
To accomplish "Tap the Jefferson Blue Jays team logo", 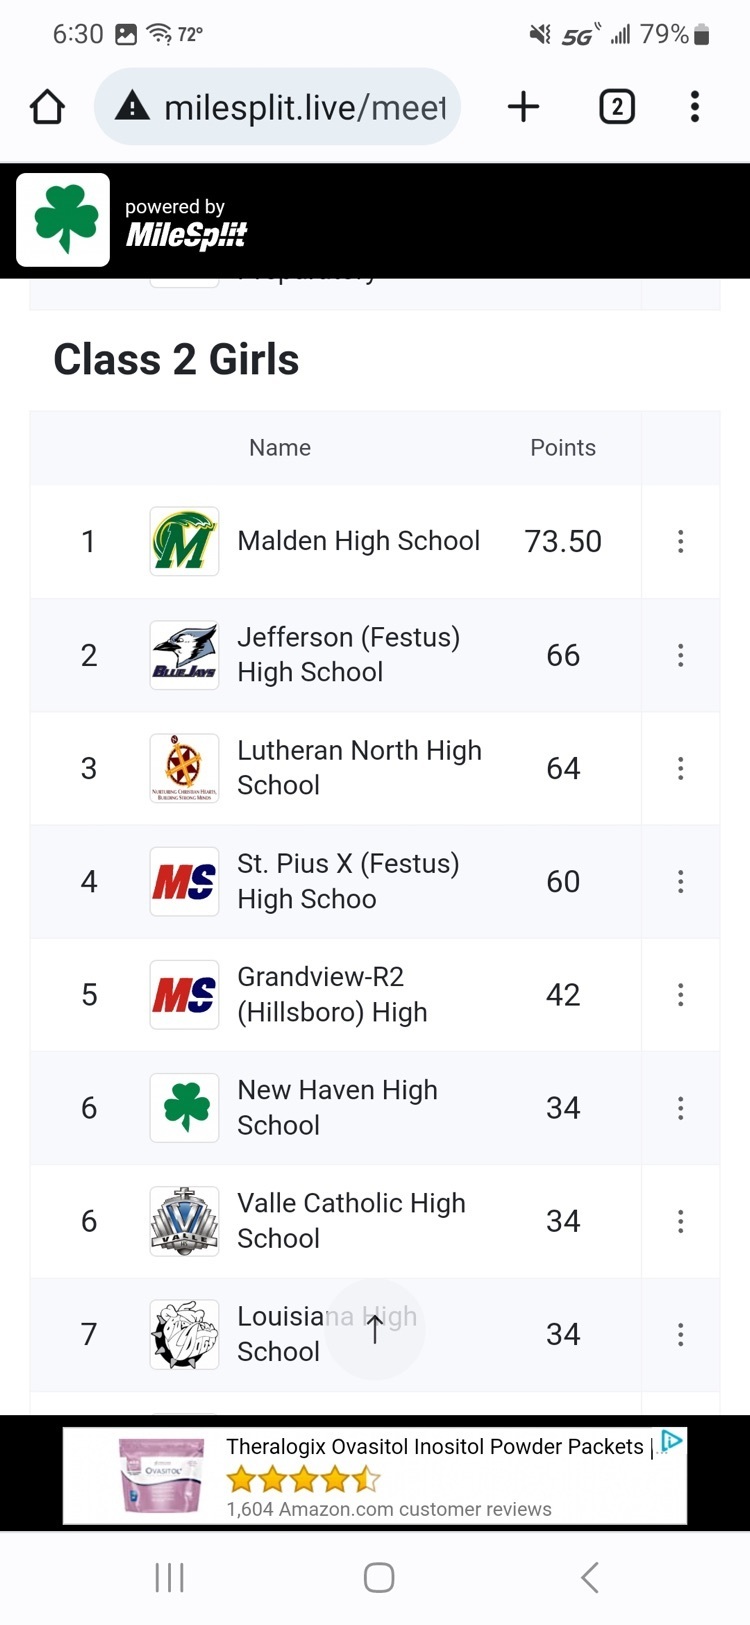I will pyautogui.click(x=184, y=655).
